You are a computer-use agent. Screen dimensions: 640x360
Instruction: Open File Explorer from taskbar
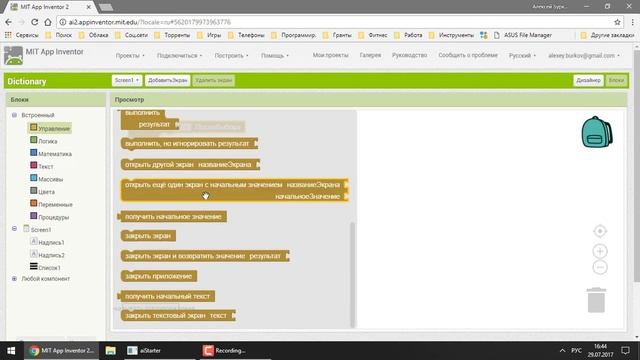coord(110,351)
